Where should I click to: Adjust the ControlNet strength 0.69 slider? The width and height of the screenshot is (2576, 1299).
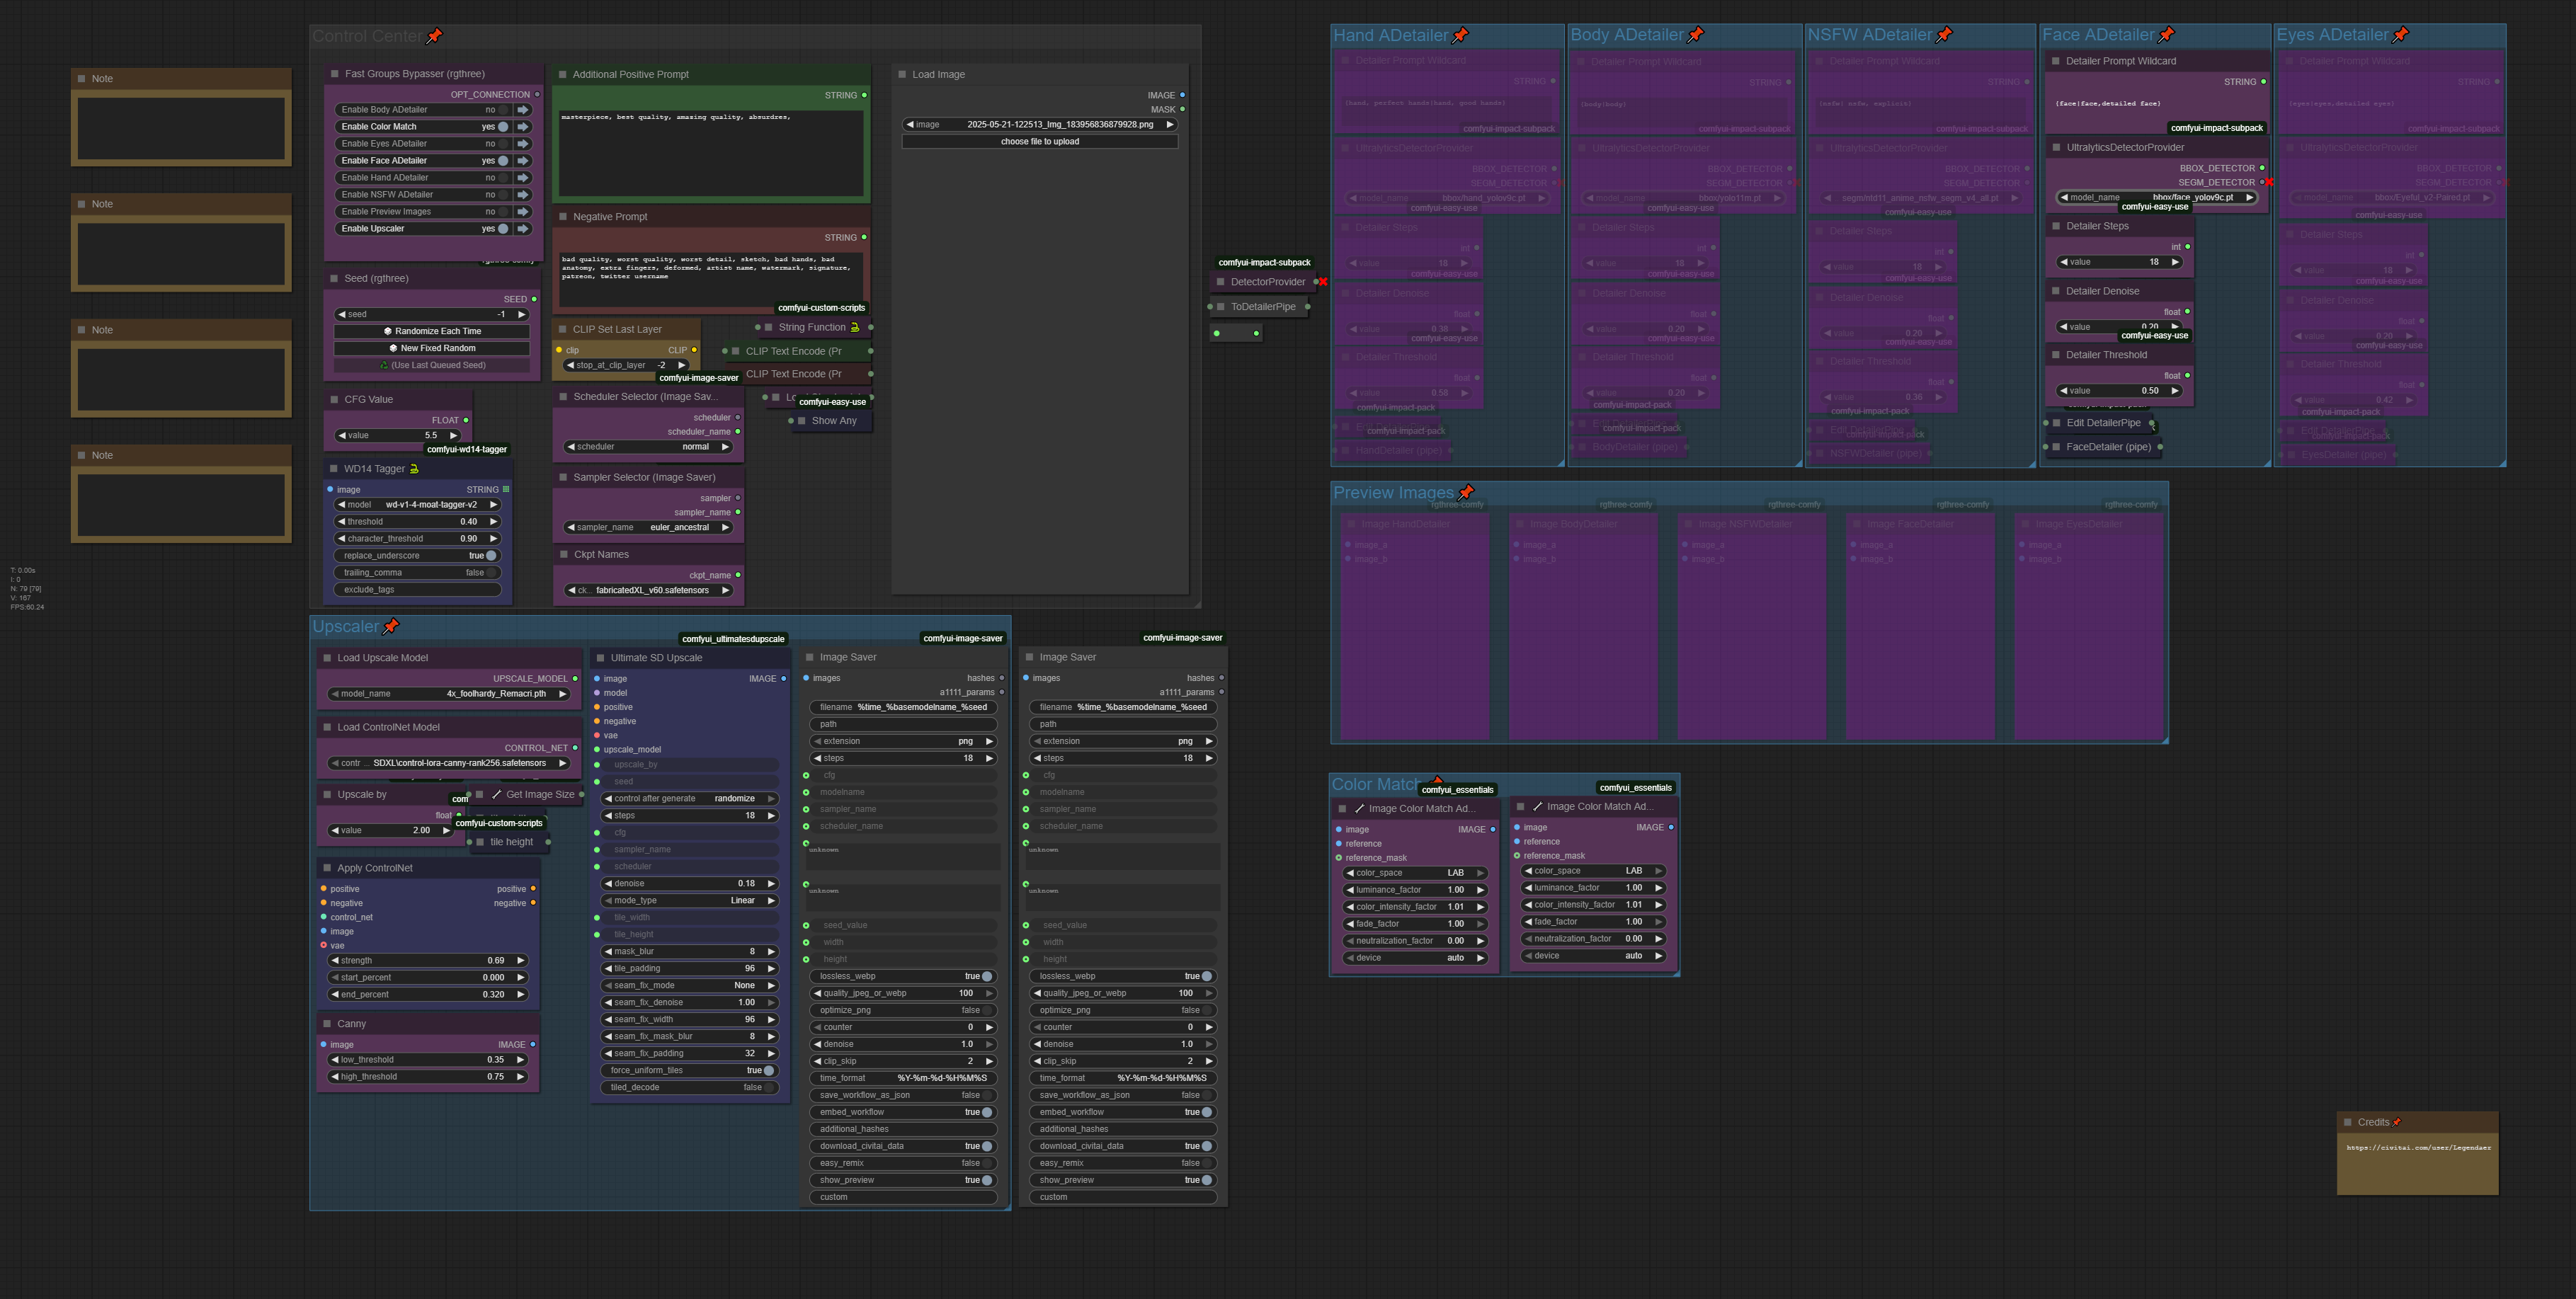click(x=428, y=961)
